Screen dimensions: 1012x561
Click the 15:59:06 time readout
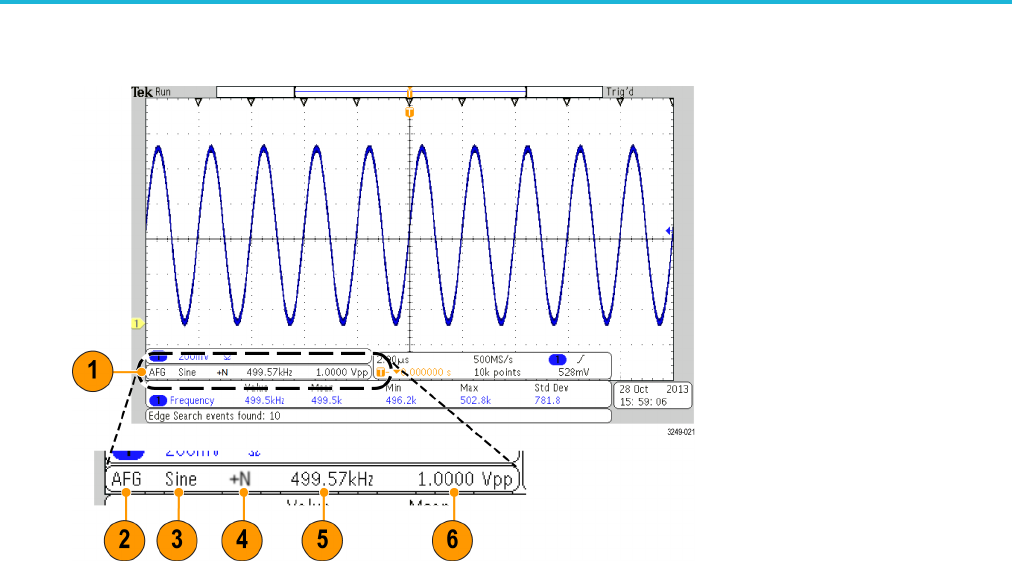(x=643, y=402)
